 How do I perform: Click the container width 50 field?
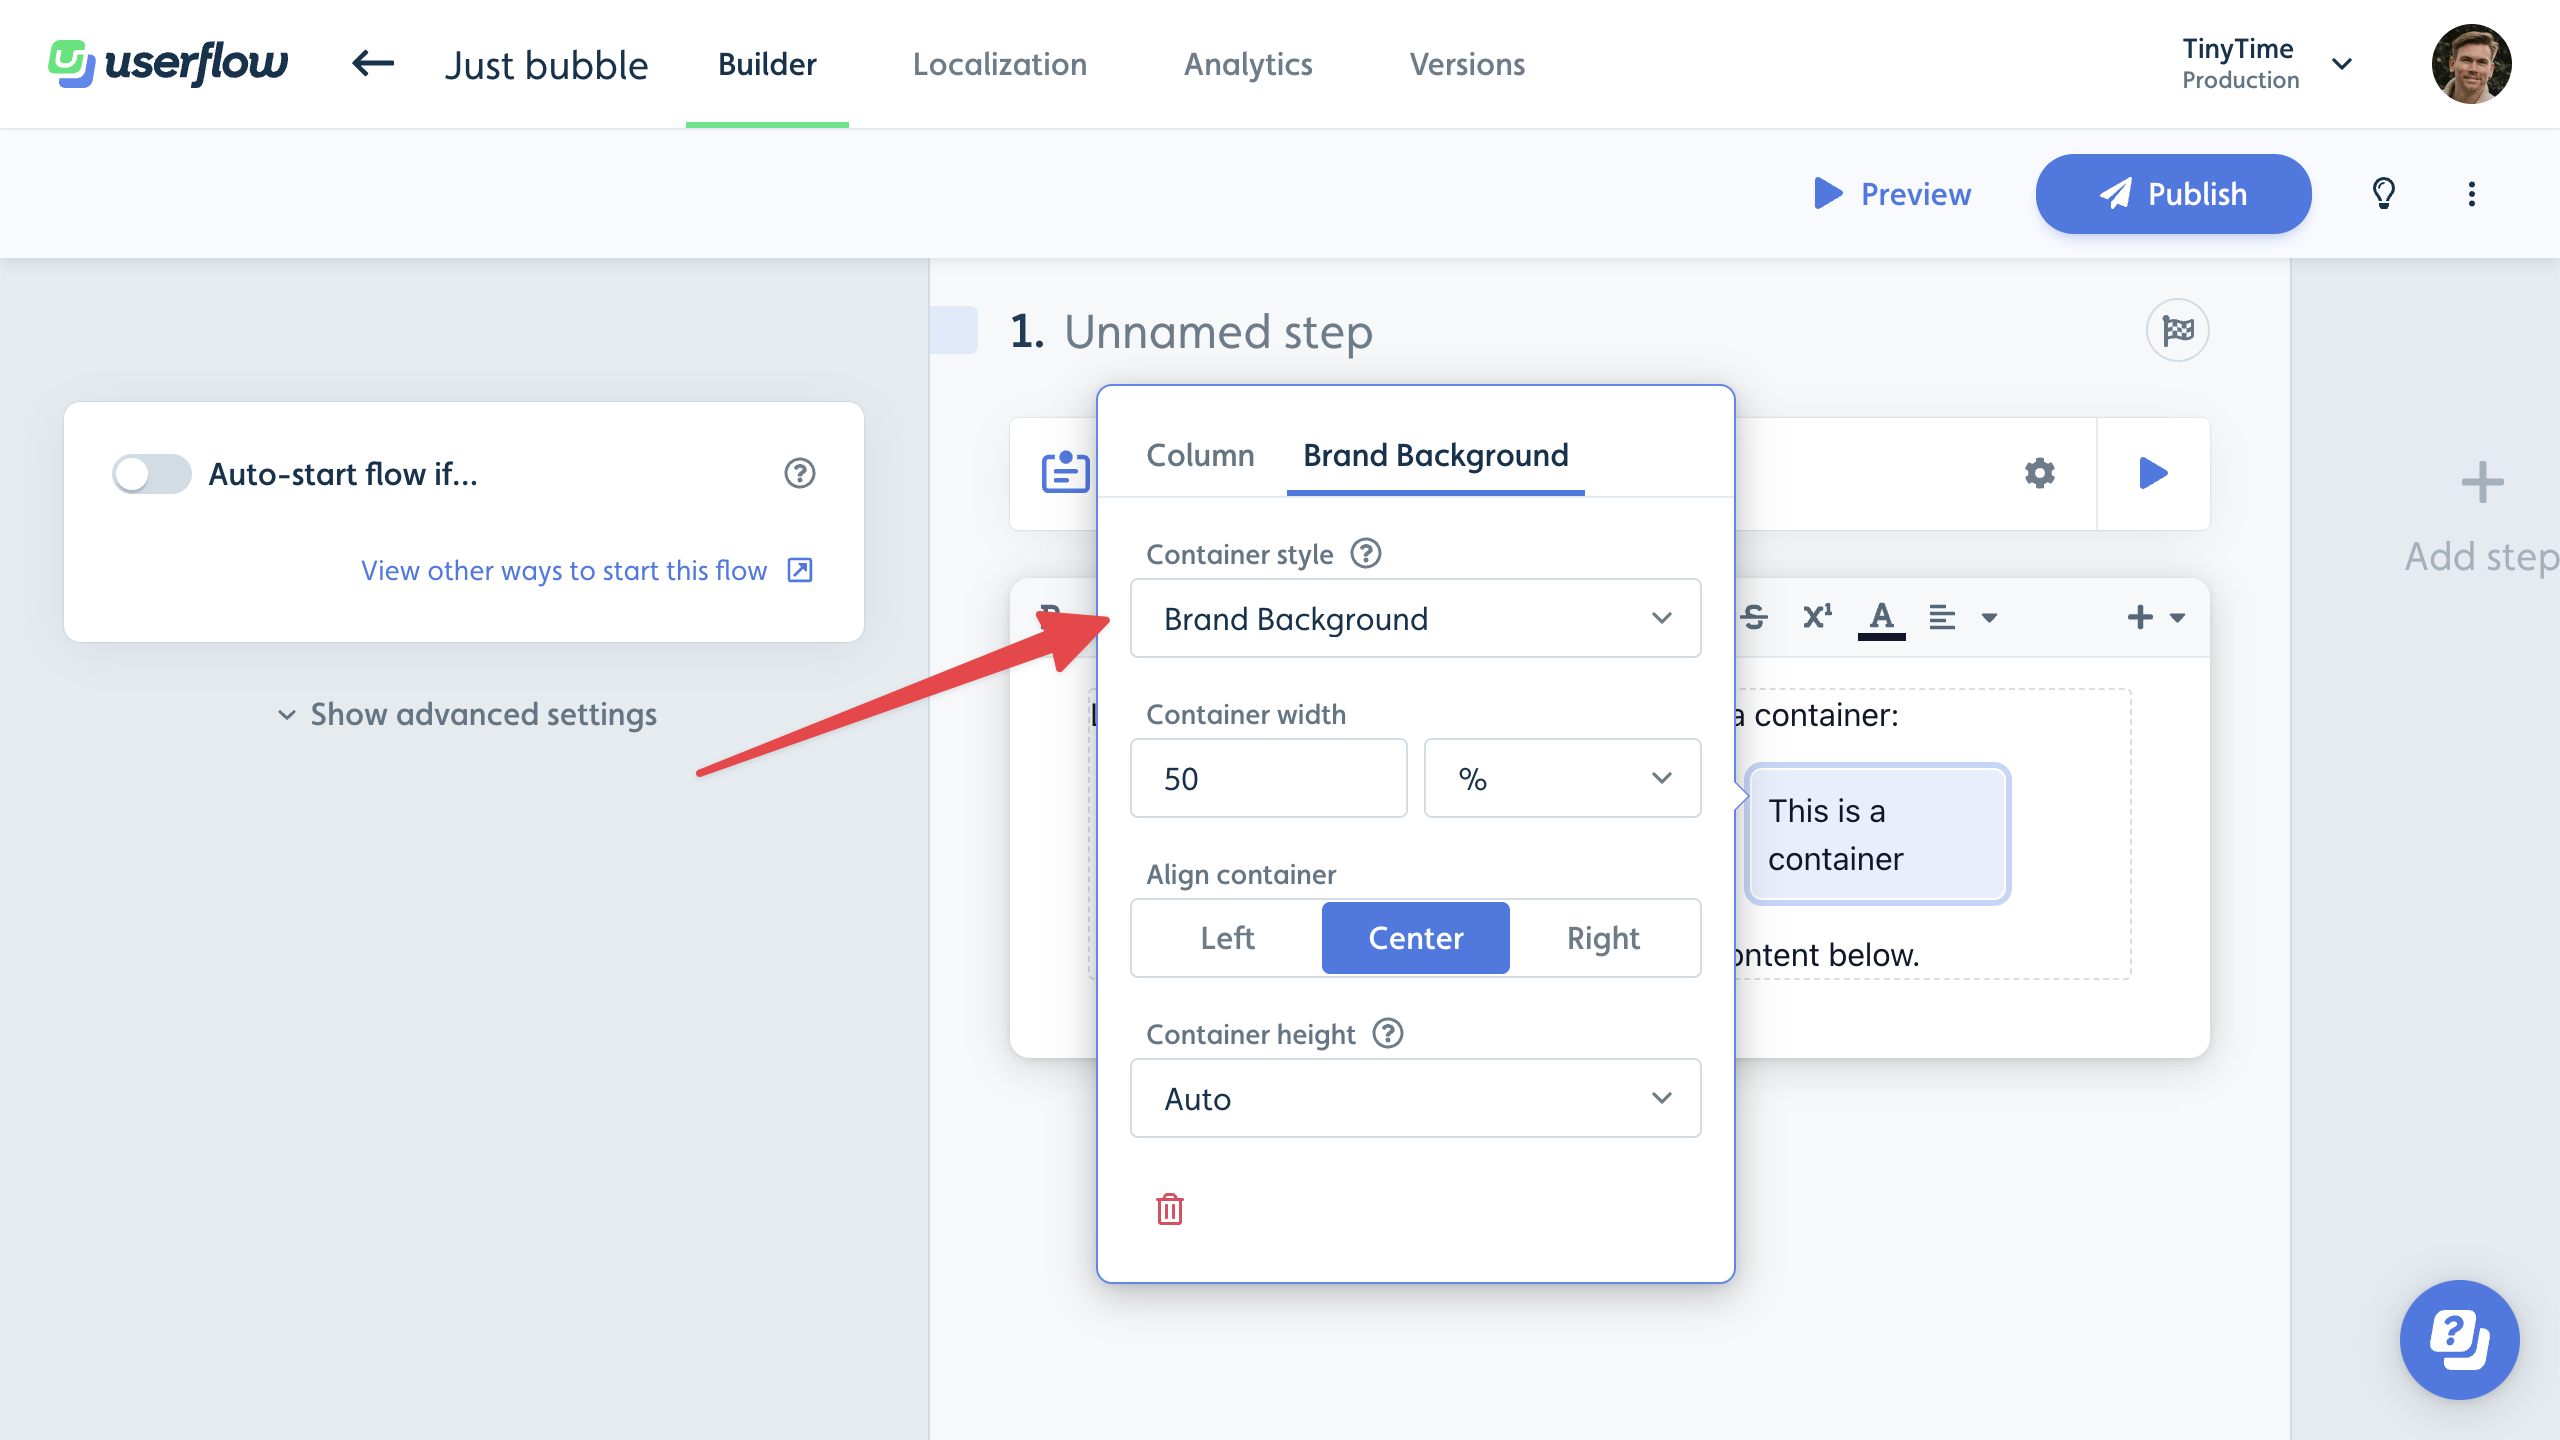[1268, 778]
